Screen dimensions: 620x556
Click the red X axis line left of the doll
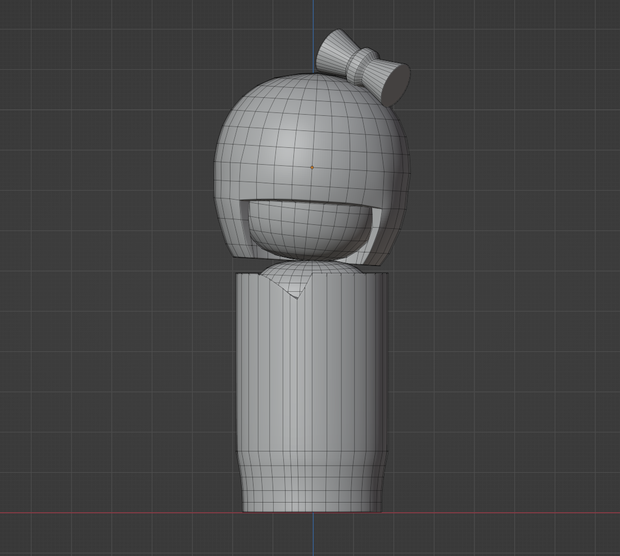coord(119,513)
